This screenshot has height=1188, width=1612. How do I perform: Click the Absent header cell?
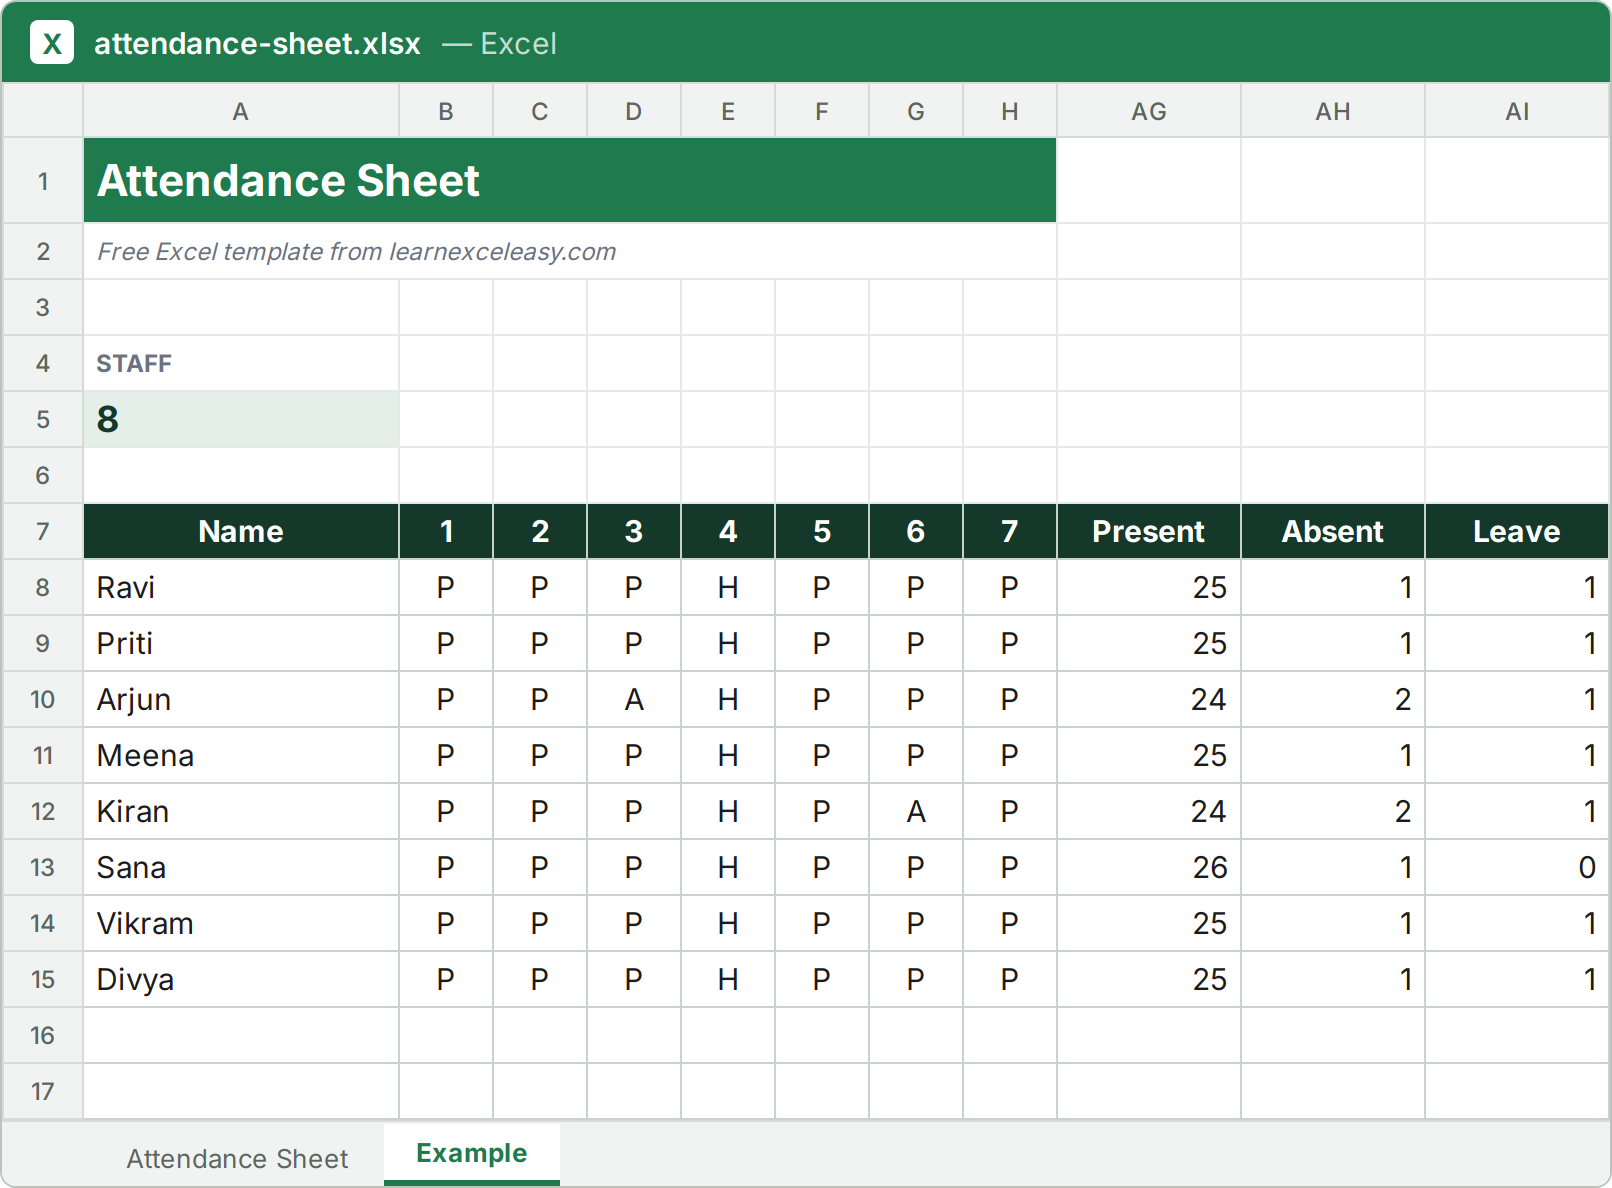pos(1333,531)
